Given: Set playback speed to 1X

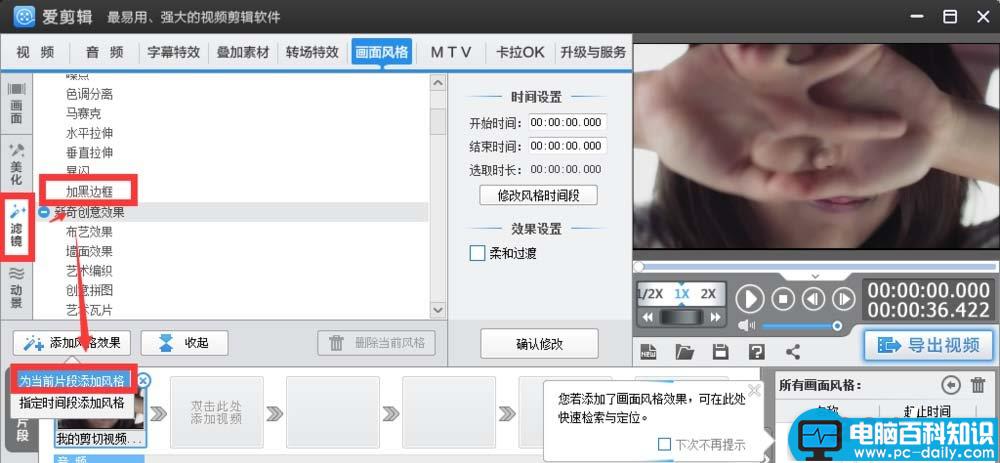Looking at the screenshot, I should coord(682,294).
